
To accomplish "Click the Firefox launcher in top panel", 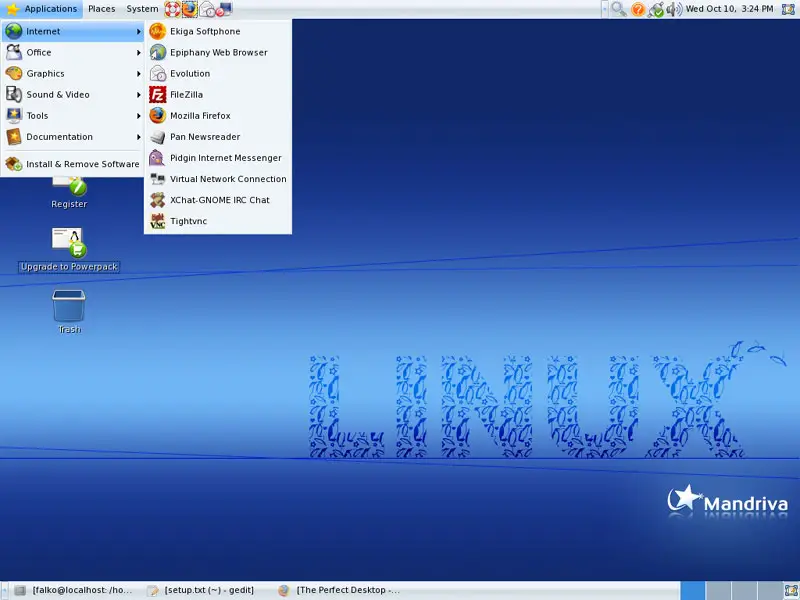I will pos(190,9).
